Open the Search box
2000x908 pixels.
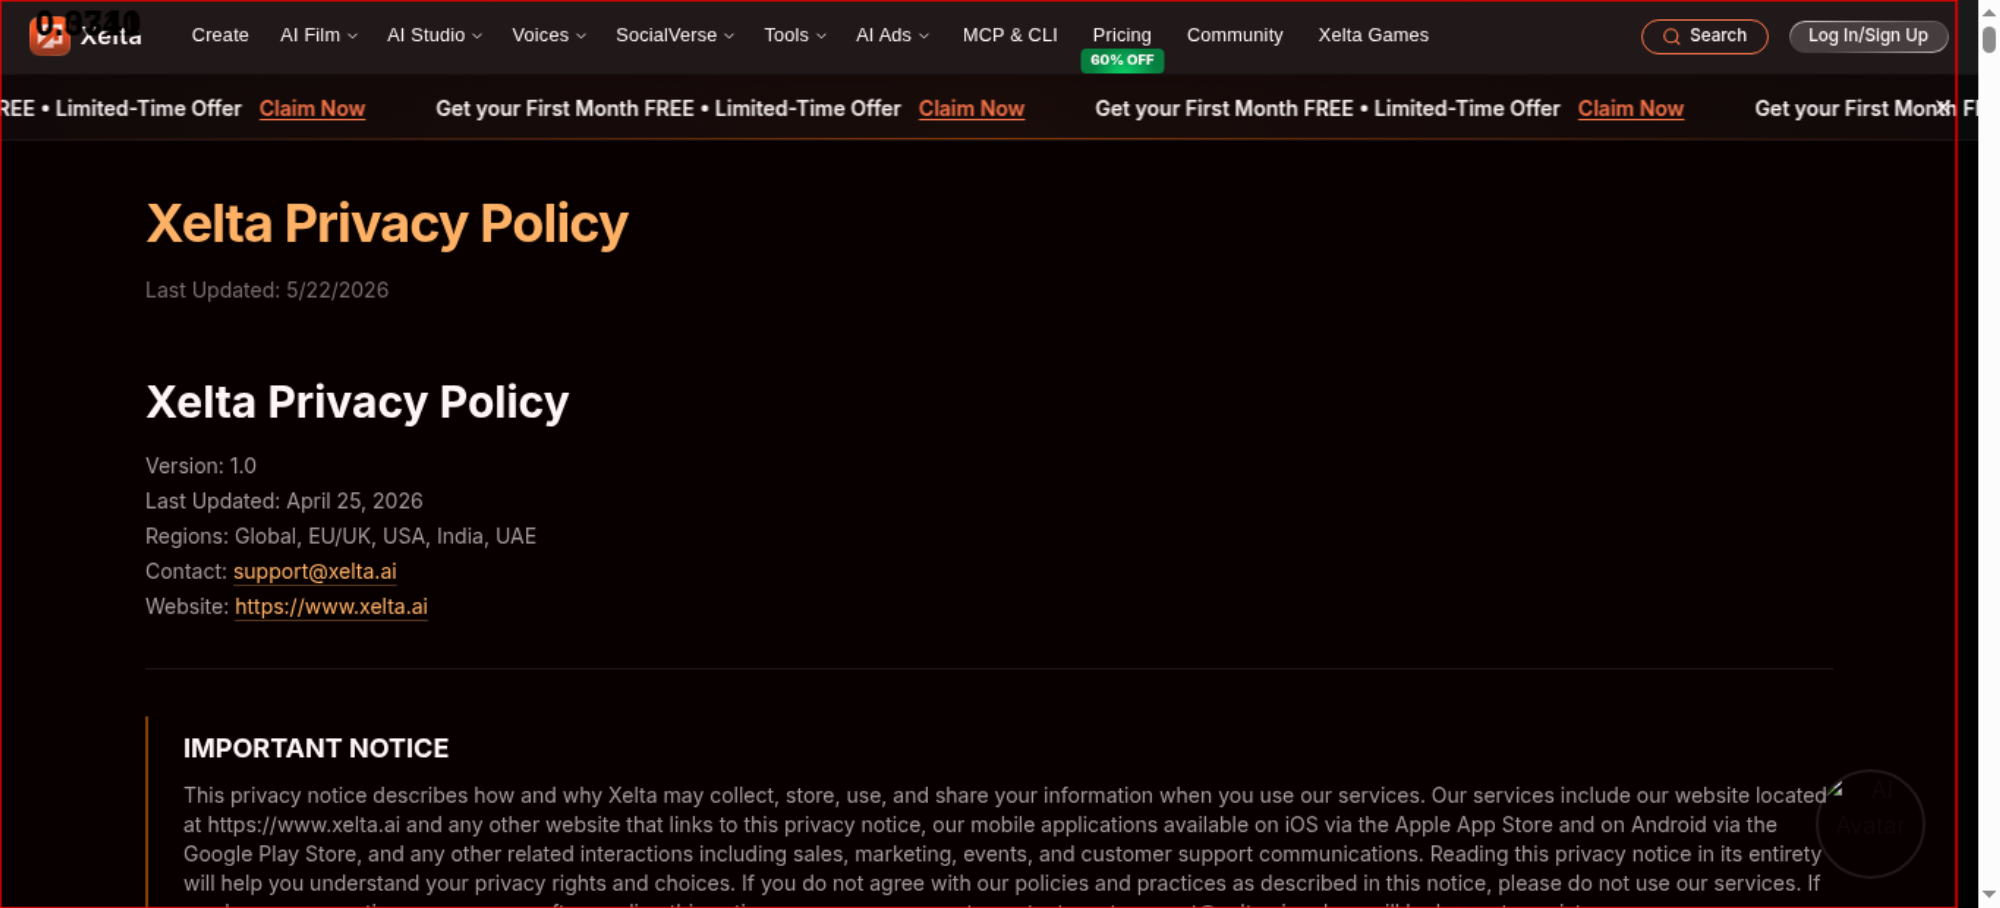click(1704, 36)
